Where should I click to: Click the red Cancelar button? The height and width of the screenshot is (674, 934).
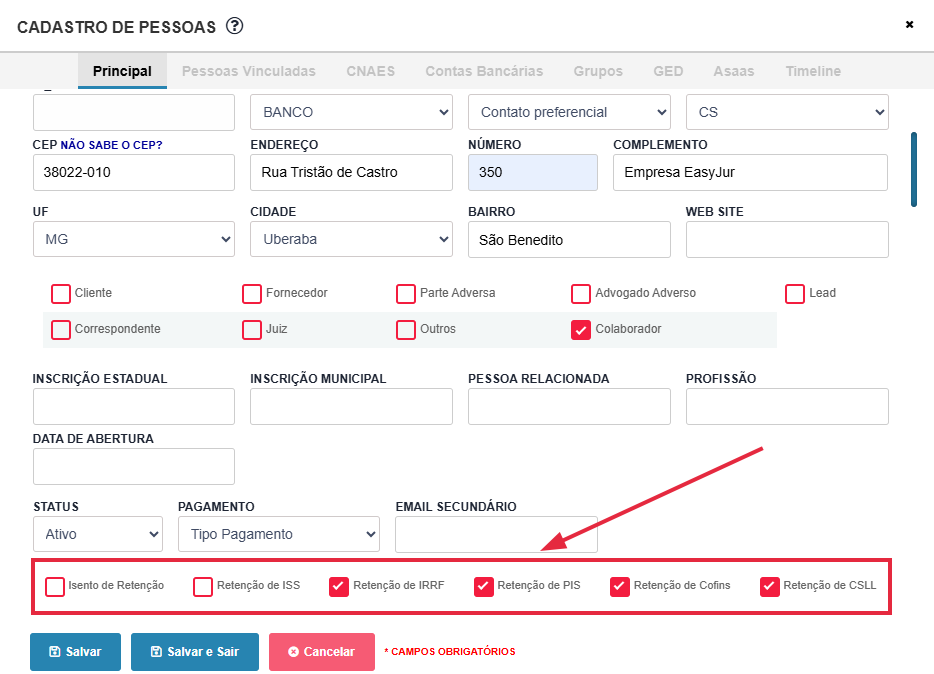[x=321, y=651]
